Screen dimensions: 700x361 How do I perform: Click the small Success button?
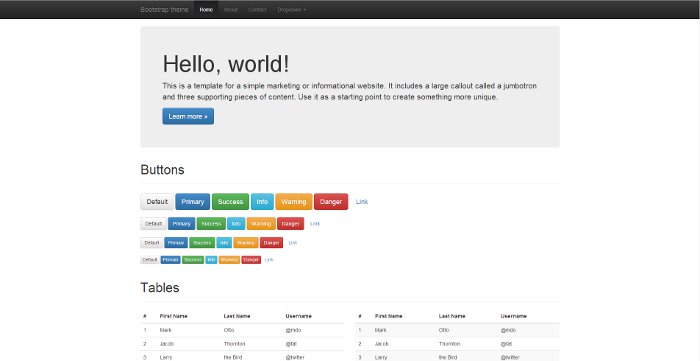tap(202, 243)
